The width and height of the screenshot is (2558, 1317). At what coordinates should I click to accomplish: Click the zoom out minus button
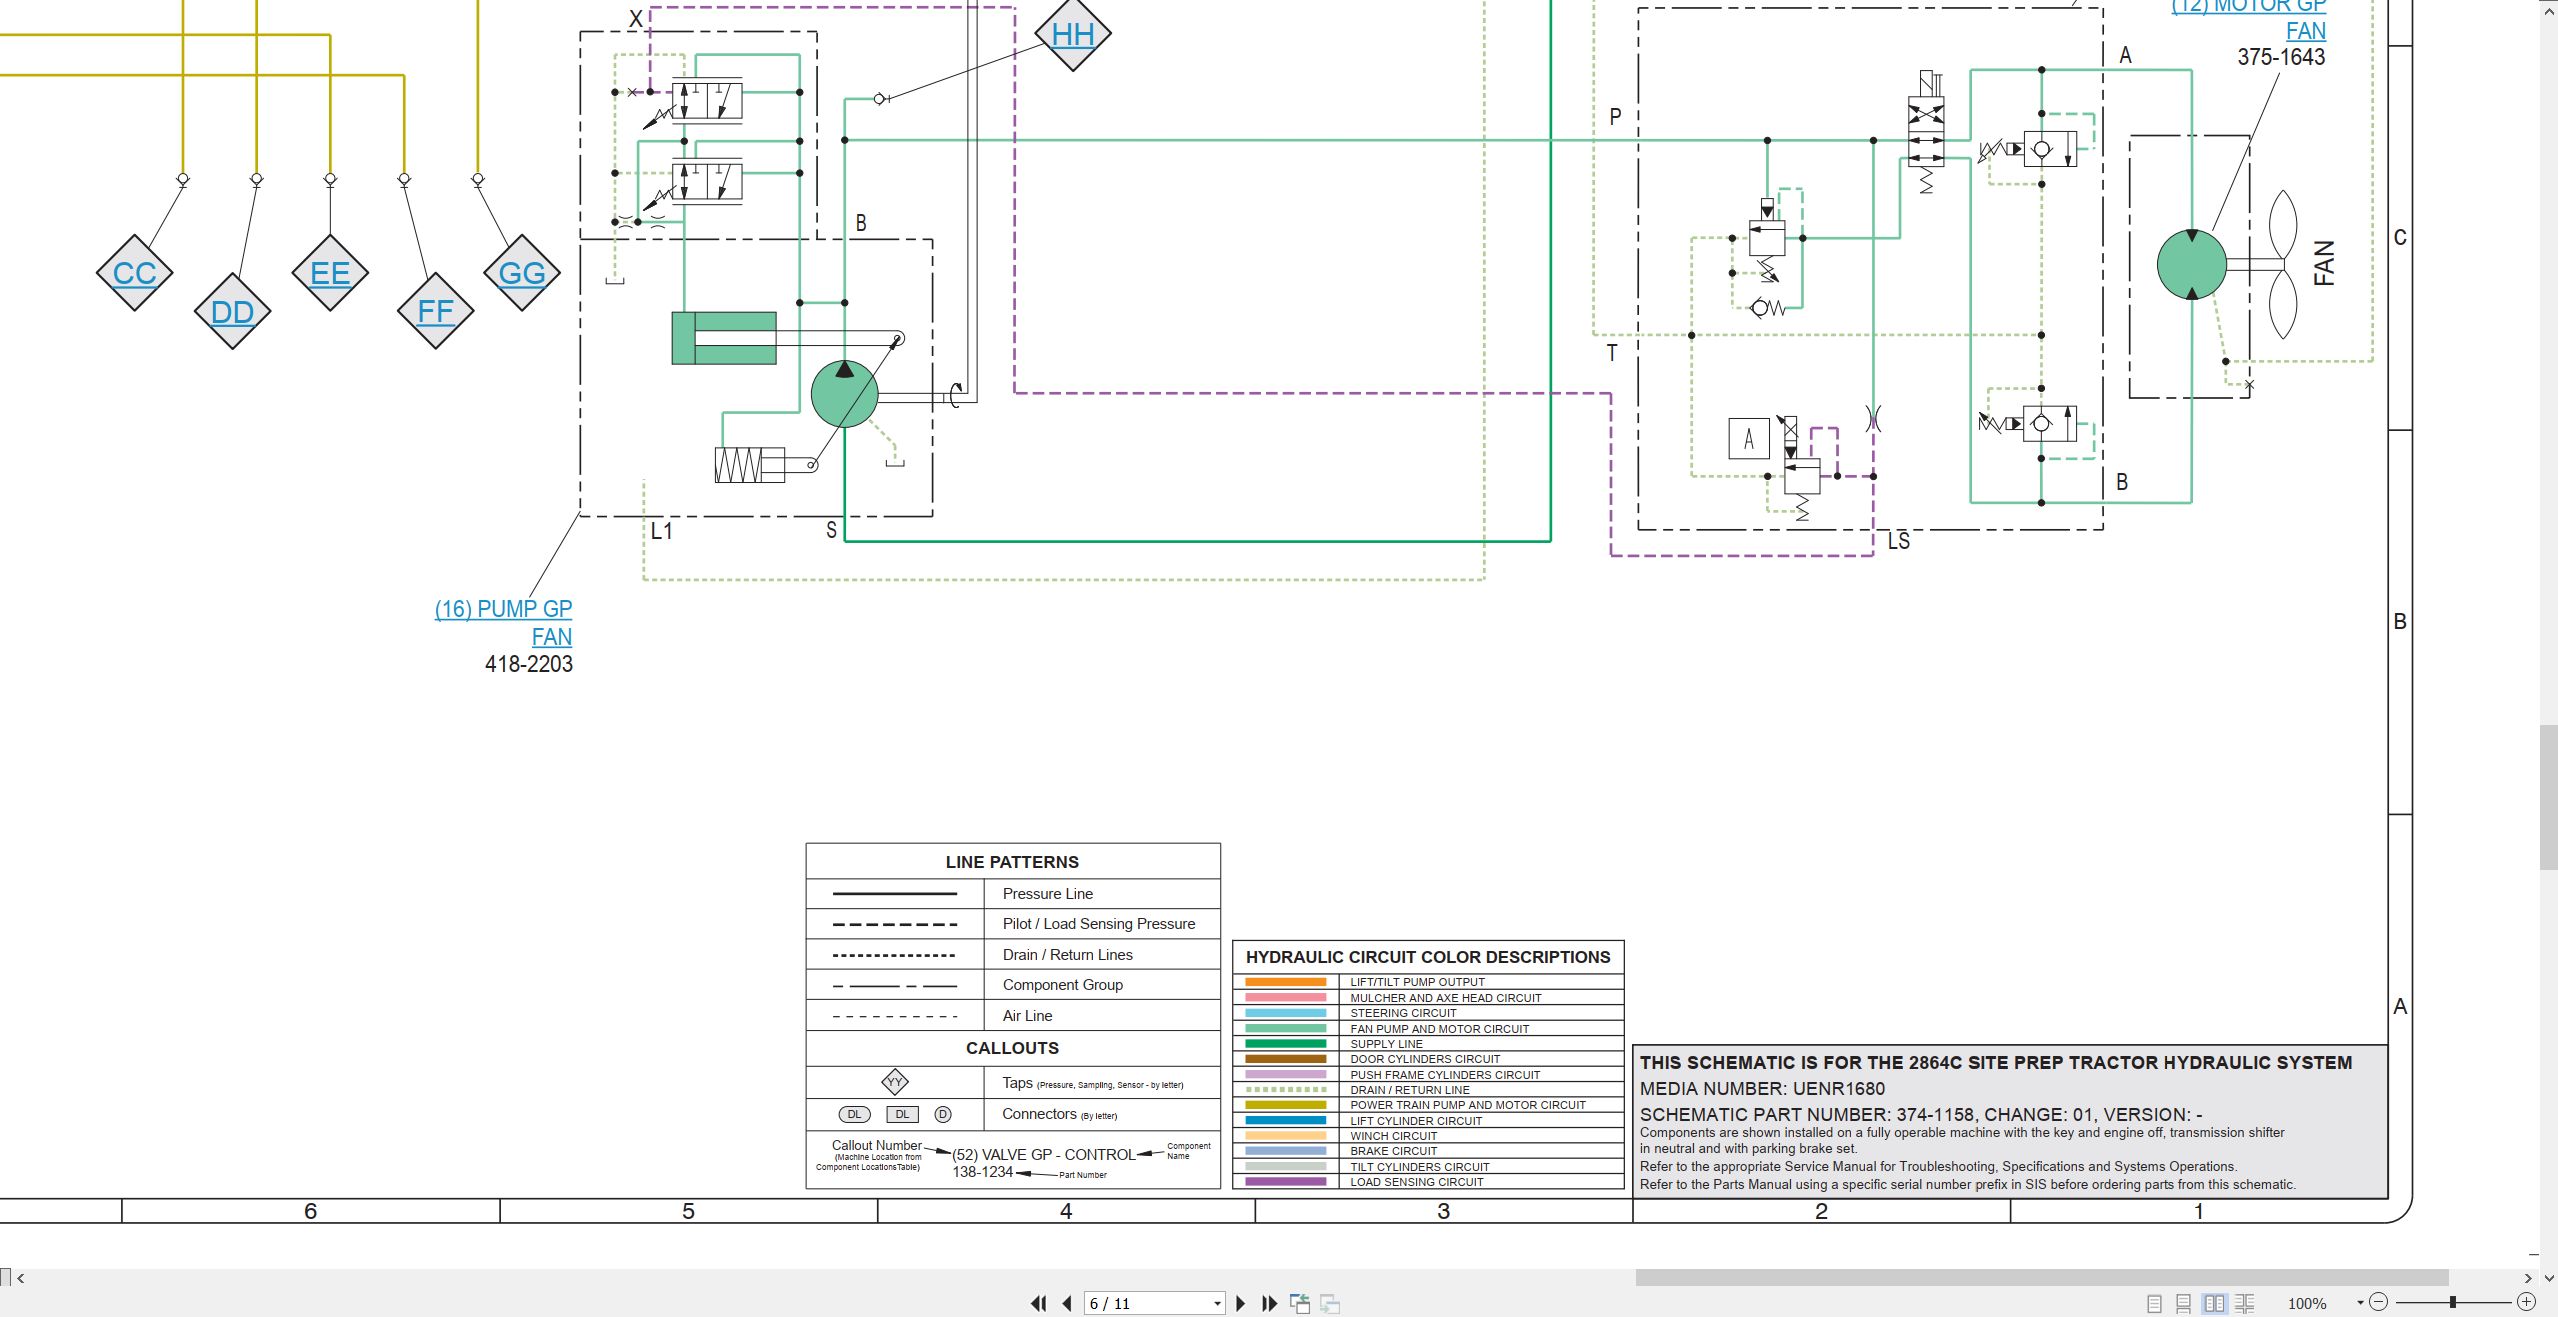point(2379,1302)
